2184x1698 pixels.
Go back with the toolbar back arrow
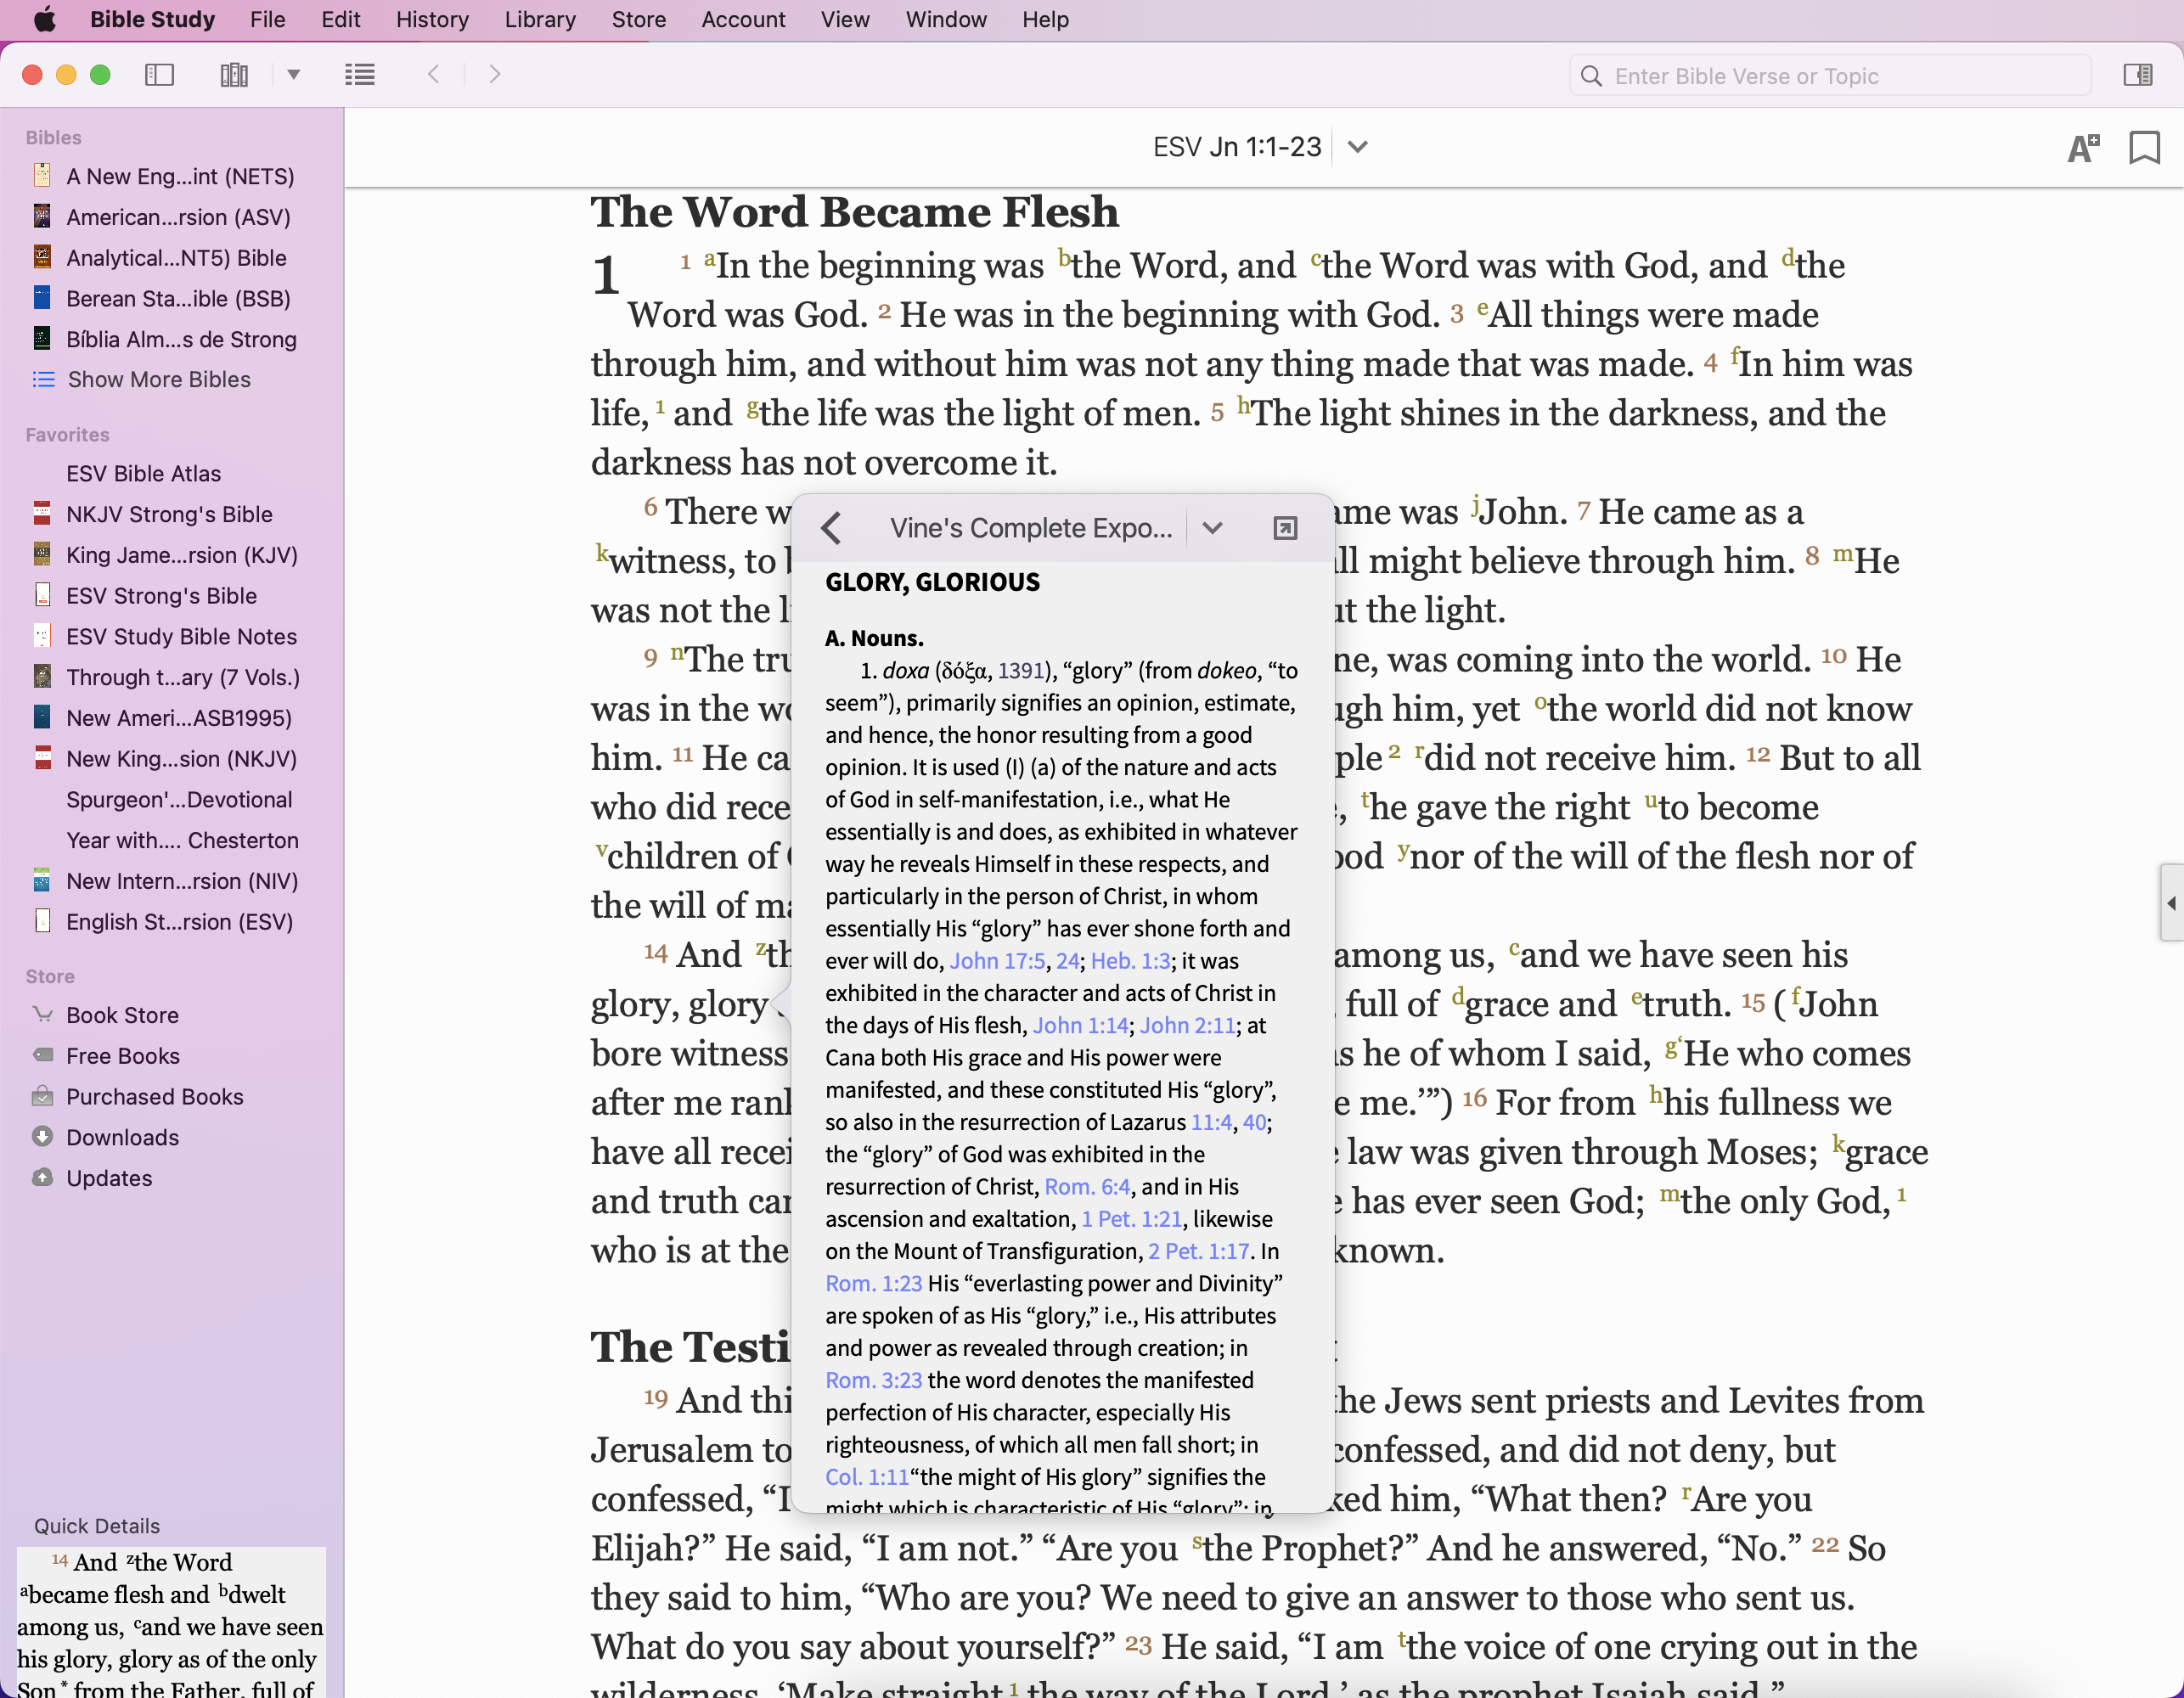pos(434,75)
